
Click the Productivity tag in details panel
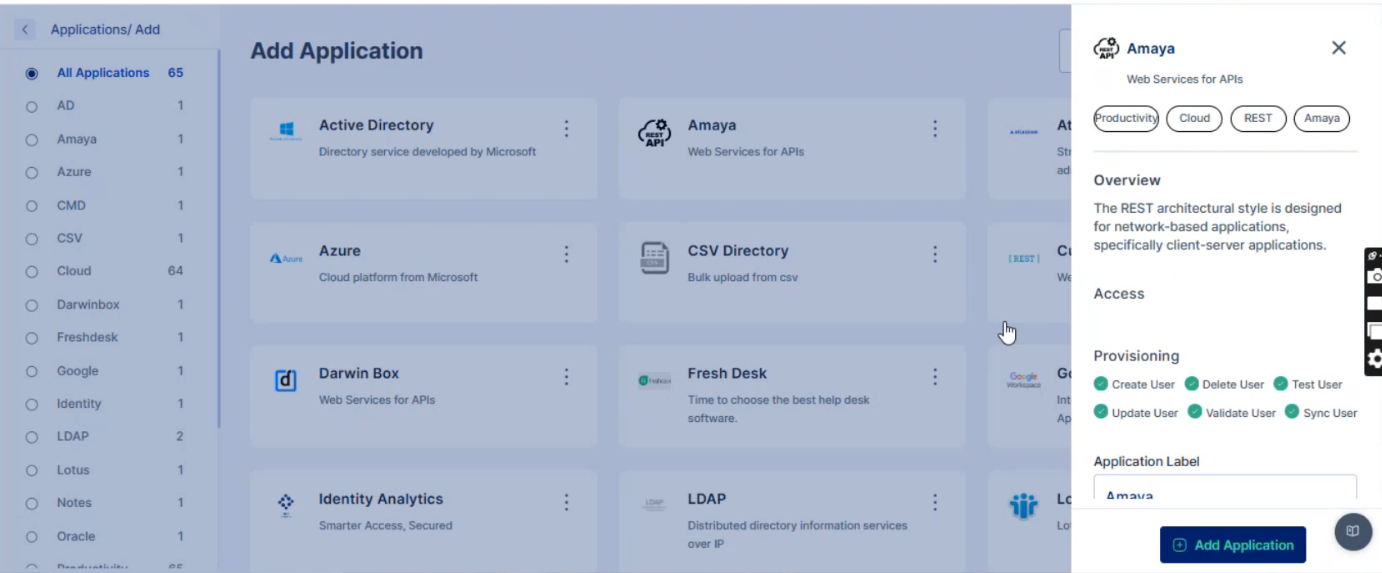tap(1126, 118)
